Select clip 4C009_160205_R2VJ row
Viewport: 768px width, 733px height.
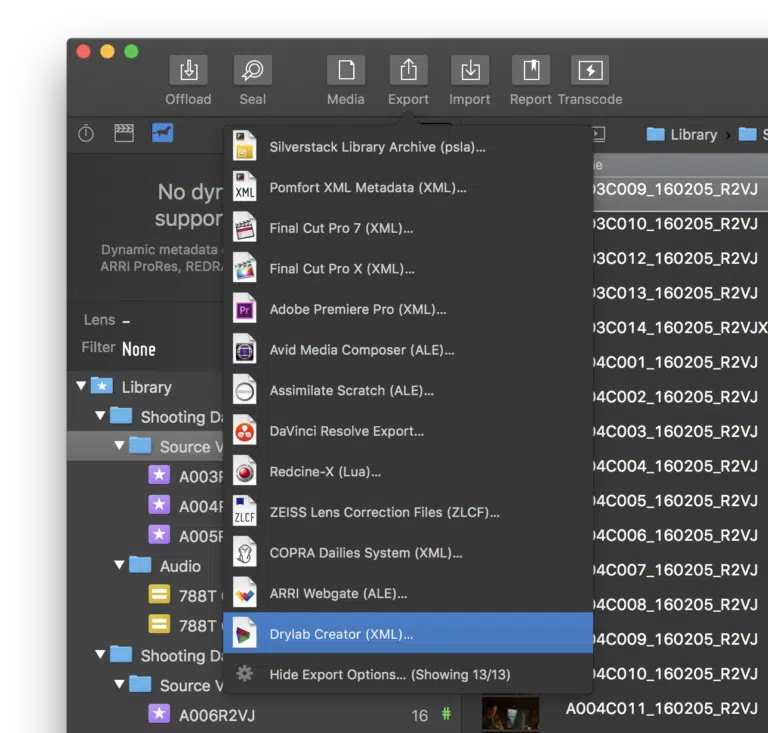pos(680,639)
